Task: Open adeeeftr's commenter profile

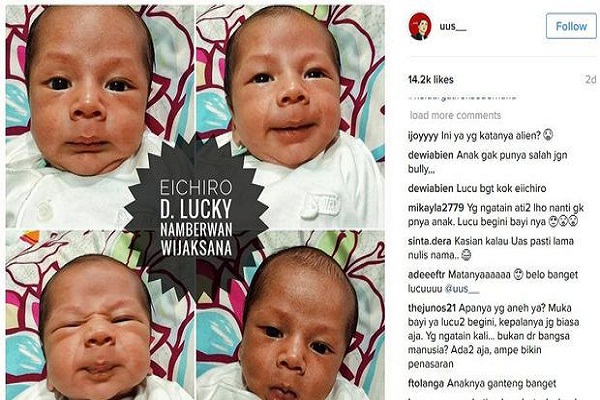Action: pyautogui.click(x=426, y=274)
